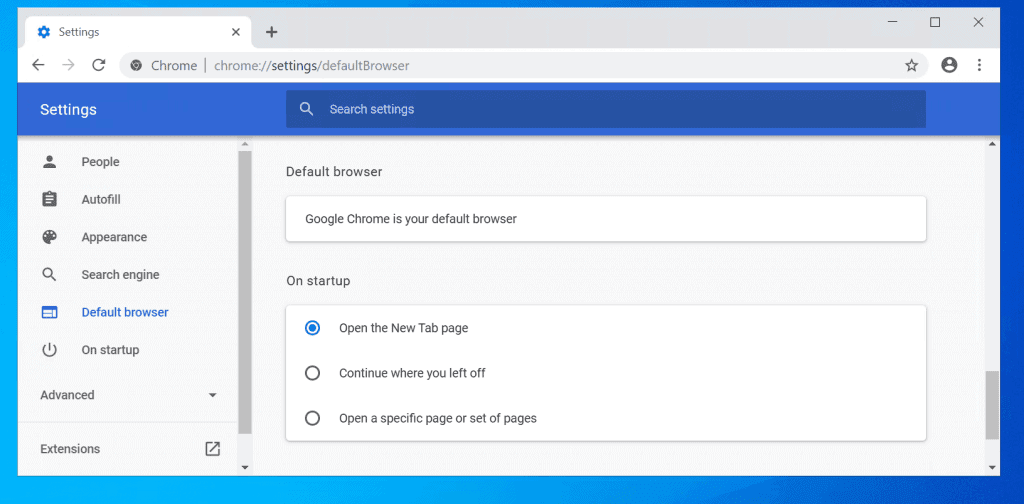This screenshot has width=1024, height=504.
Task: Click the Search settings field
Action: 605,109
